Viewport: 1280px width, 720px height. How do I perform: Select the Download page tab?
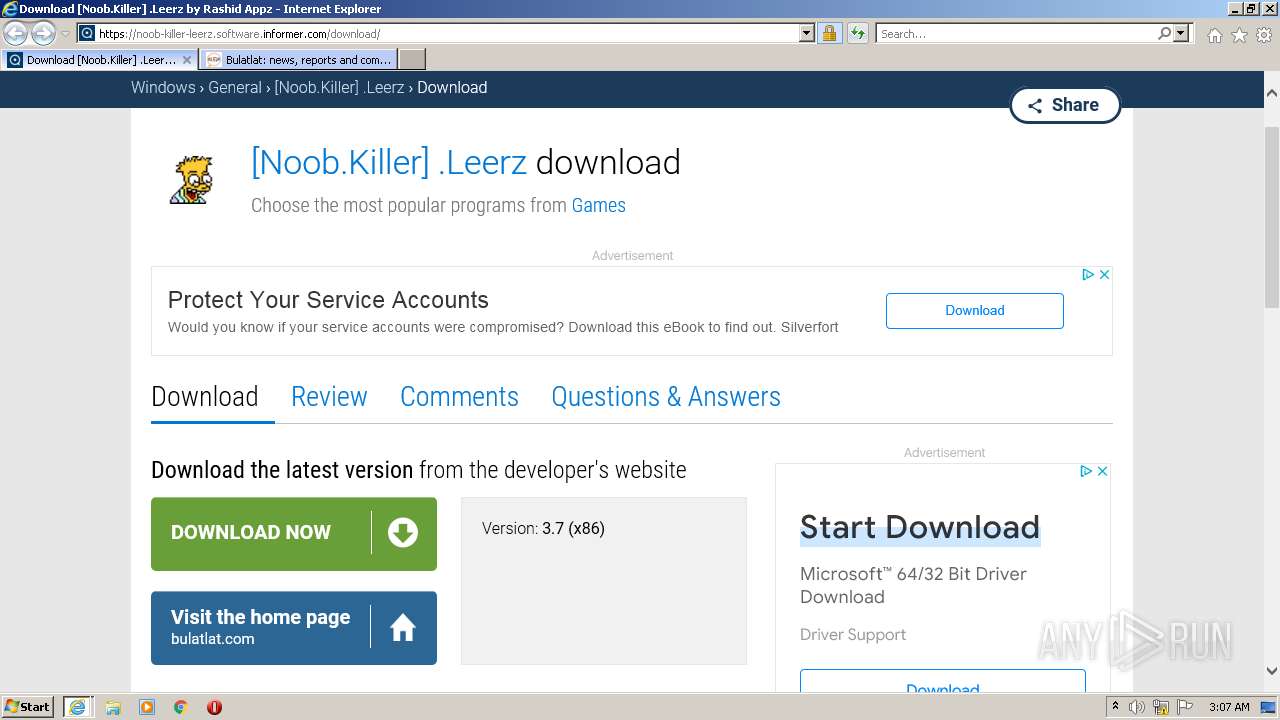click(205, 397)
